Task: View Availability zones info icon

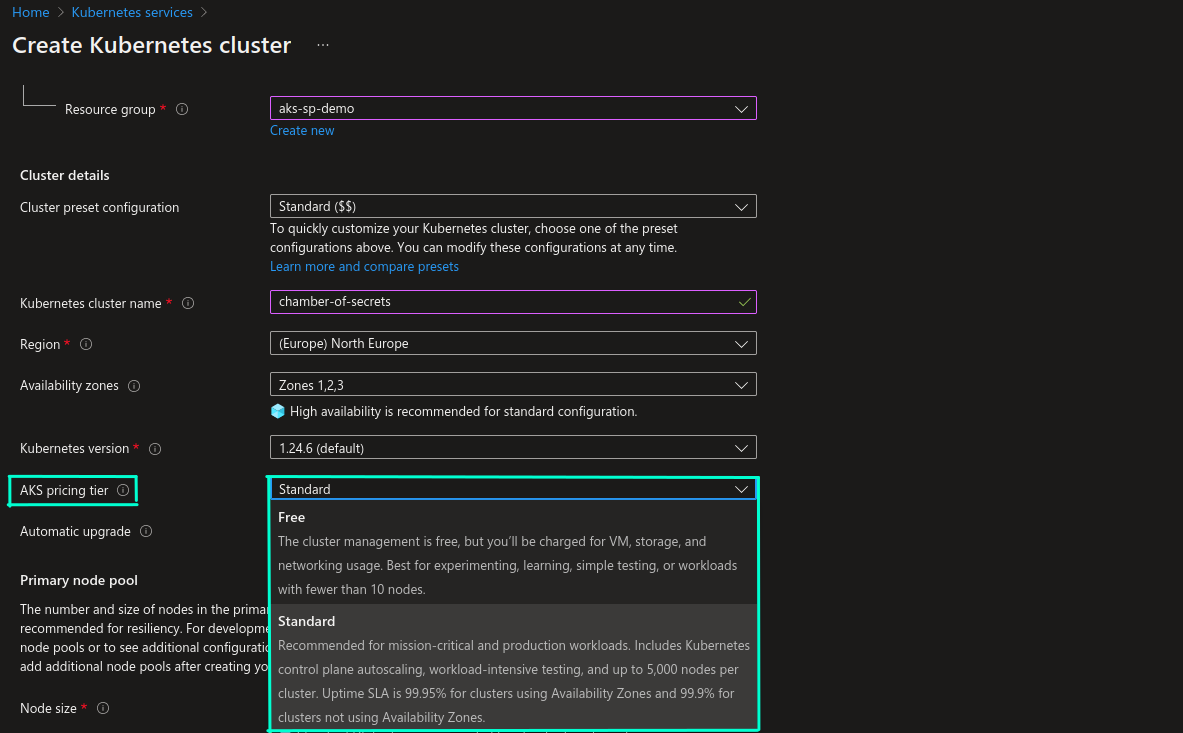Action: pos(134,386)
